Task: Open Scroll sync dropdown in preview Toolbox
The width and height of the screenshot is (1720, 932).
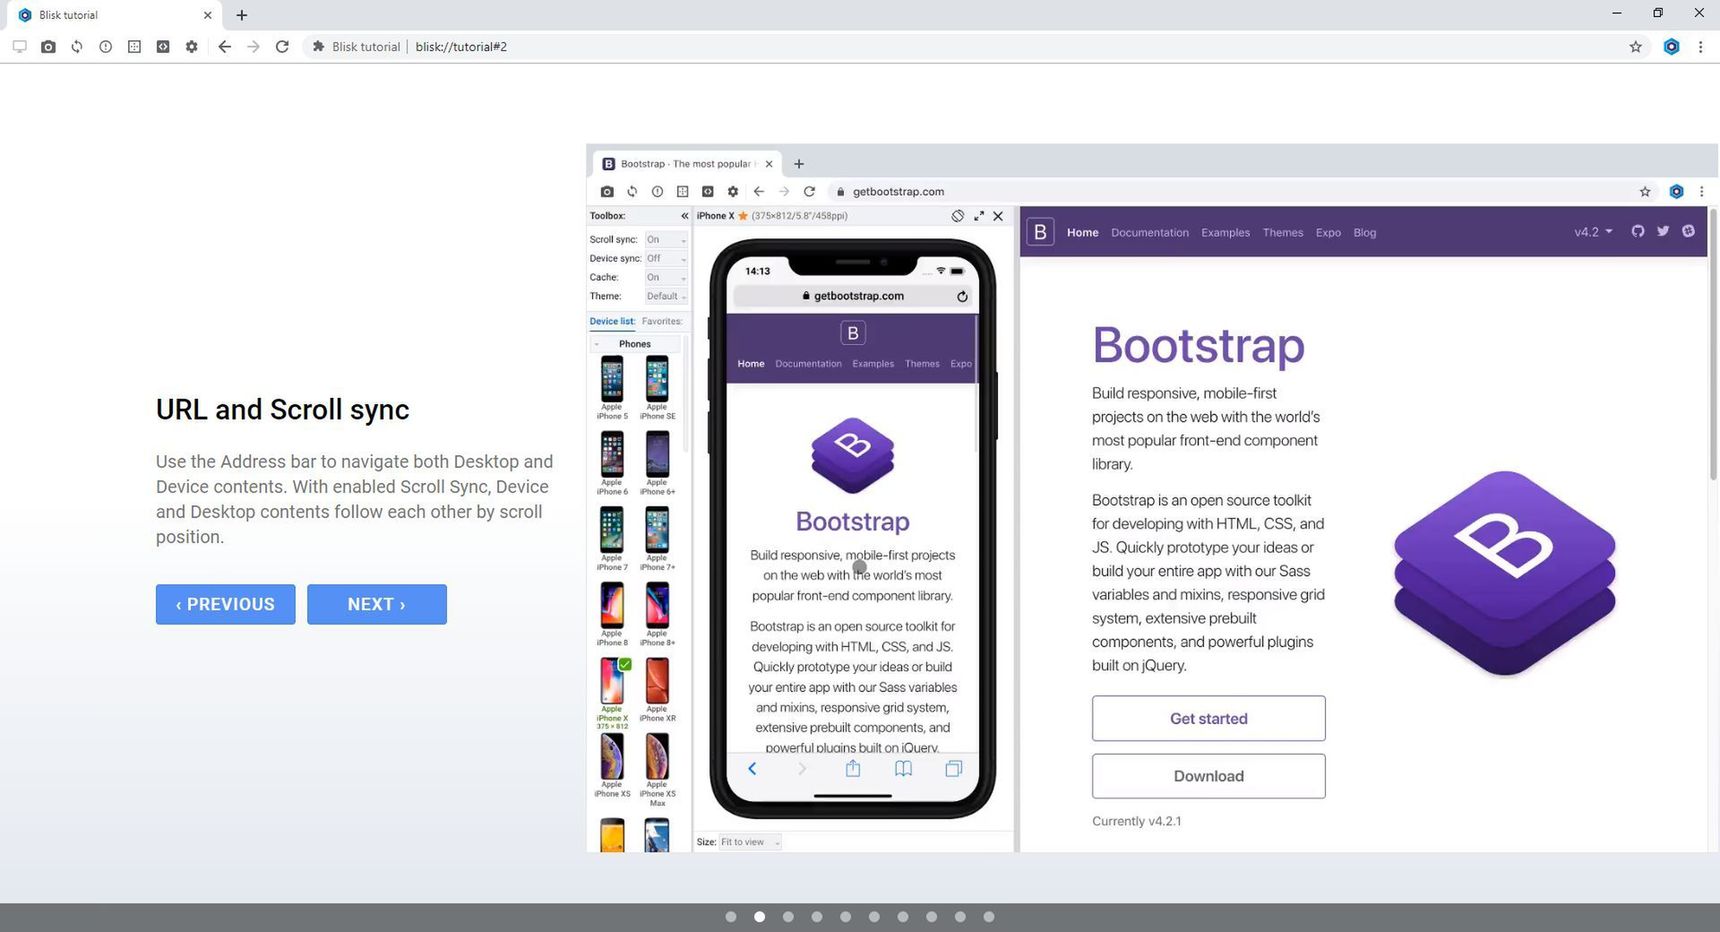Action: [x=666, y=240]
